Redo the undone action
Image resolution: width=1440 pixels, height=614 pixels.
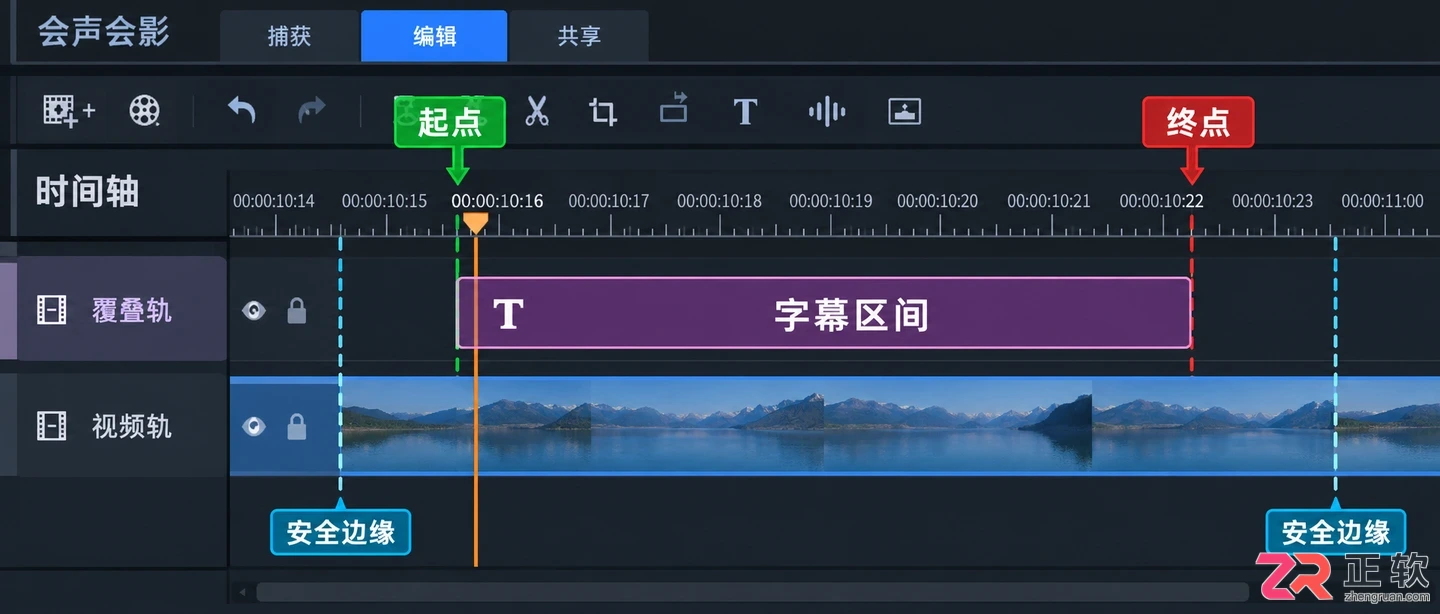[312, 110]
